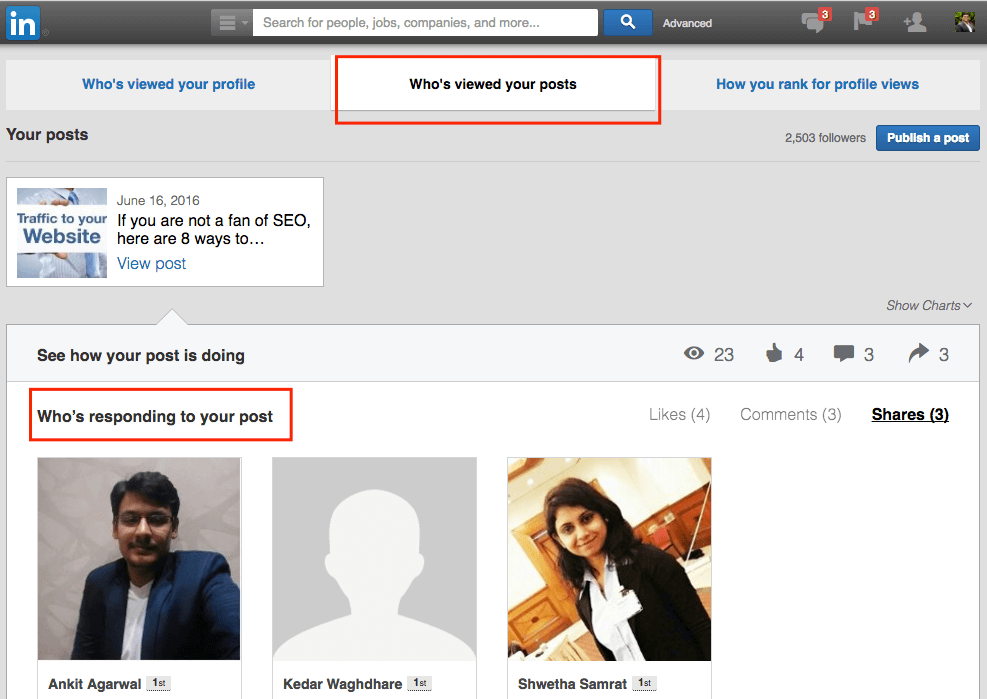Click the June 16, 2016 post date
Viewport: 987px width, 699px height.
click(158, 200)
